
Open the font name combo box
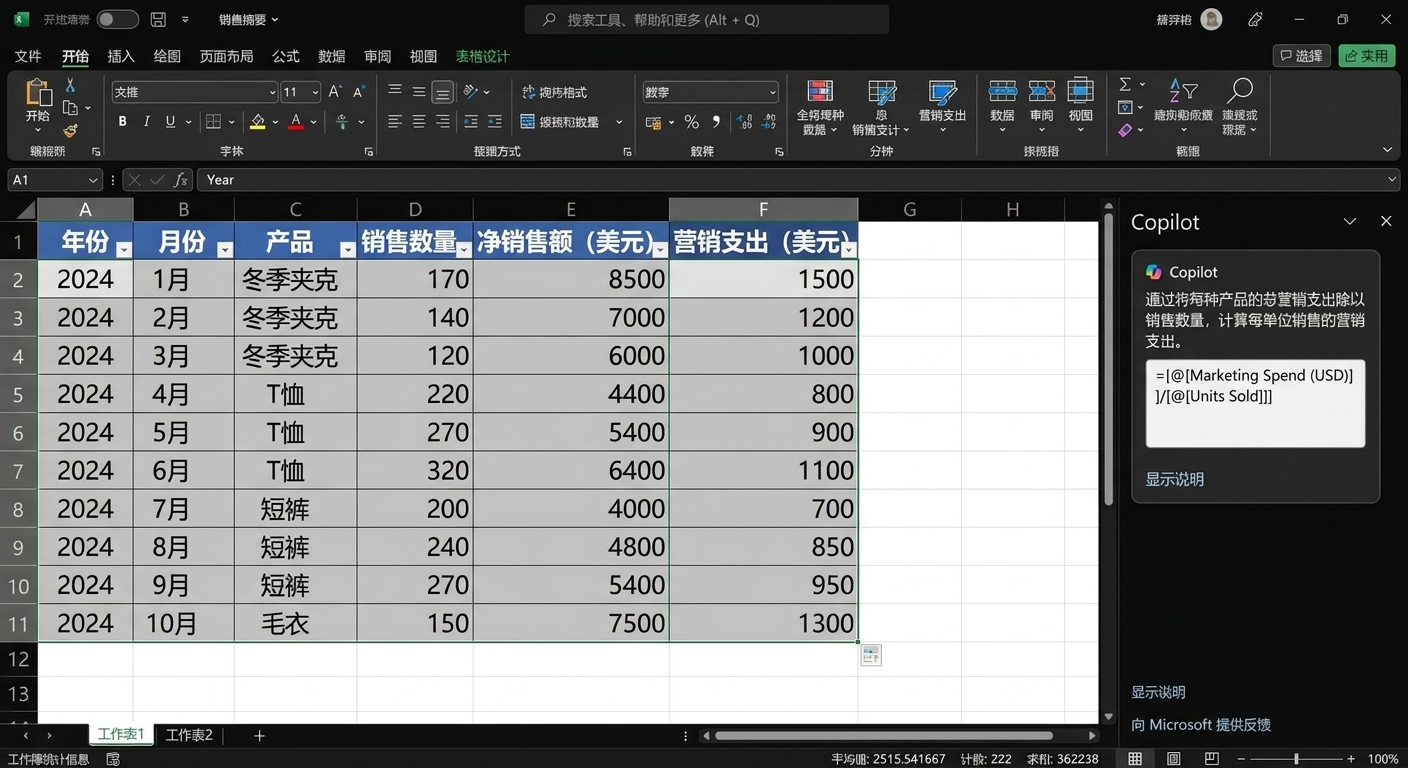pyautogui.click(x=194, y=92)
